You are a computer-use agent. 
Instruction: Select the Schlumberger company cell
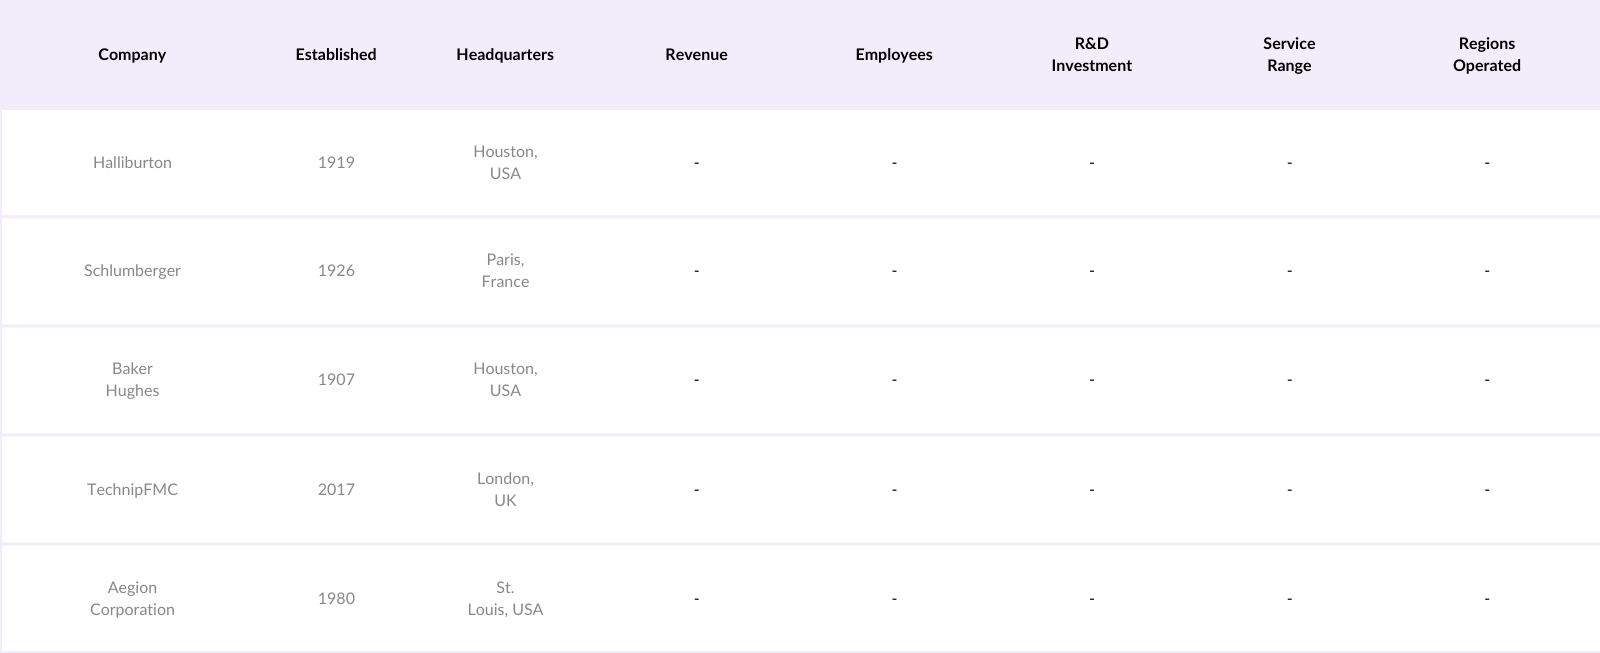(x=132, y=271)
